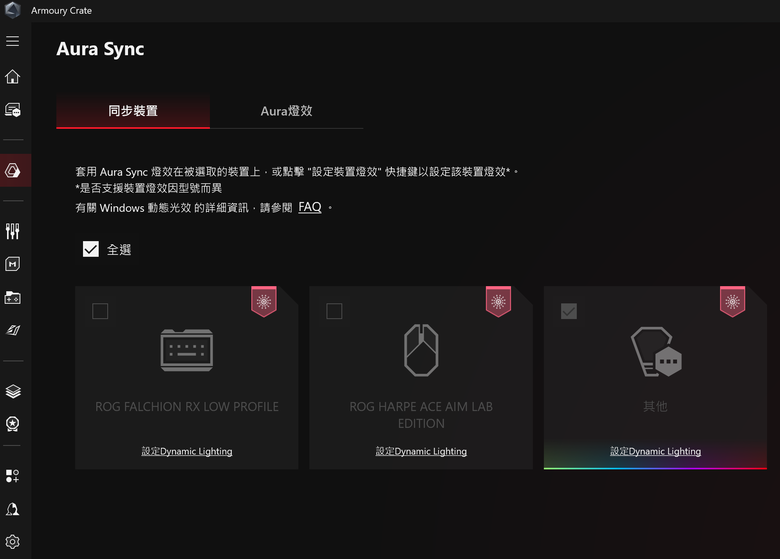Click the red lighting badge on 其他 card
This screenshot has height=559, width=780.
[732, 301]
